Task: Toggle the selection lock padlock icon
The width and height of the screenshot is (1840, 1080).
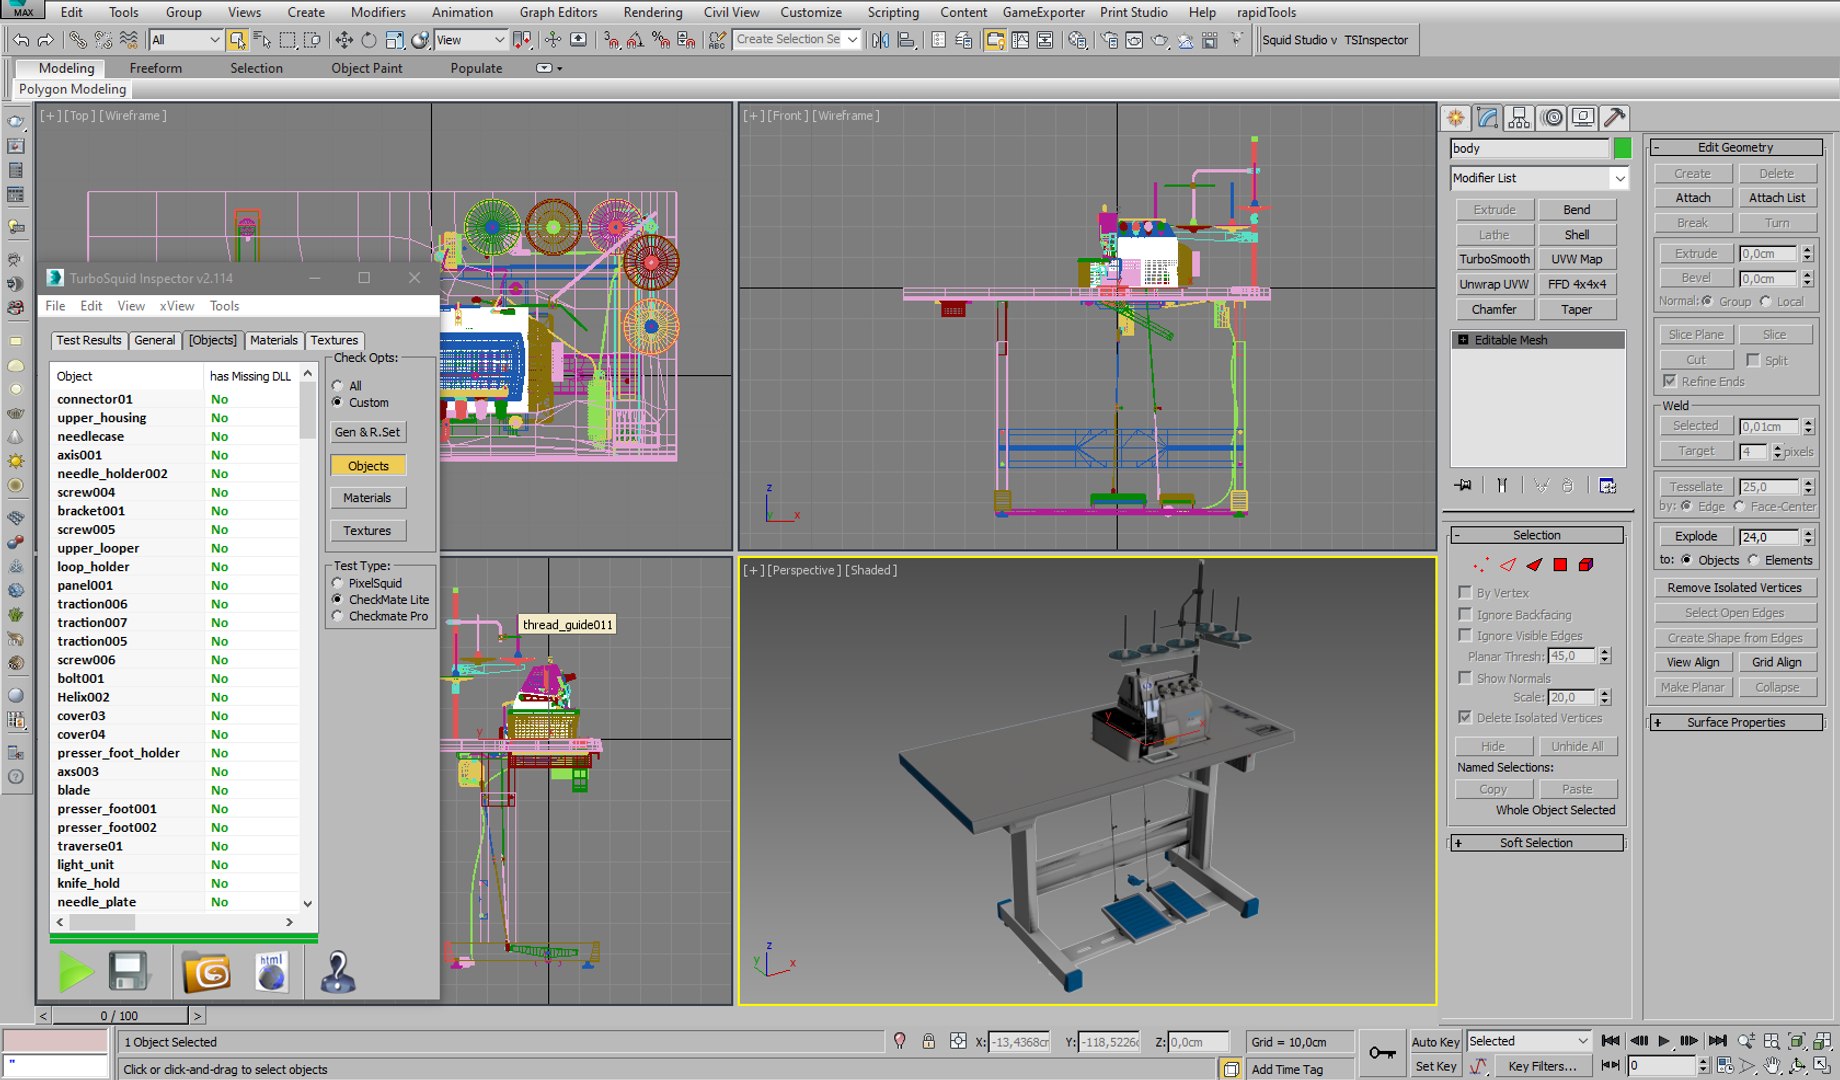Action: click(928, 1041)
